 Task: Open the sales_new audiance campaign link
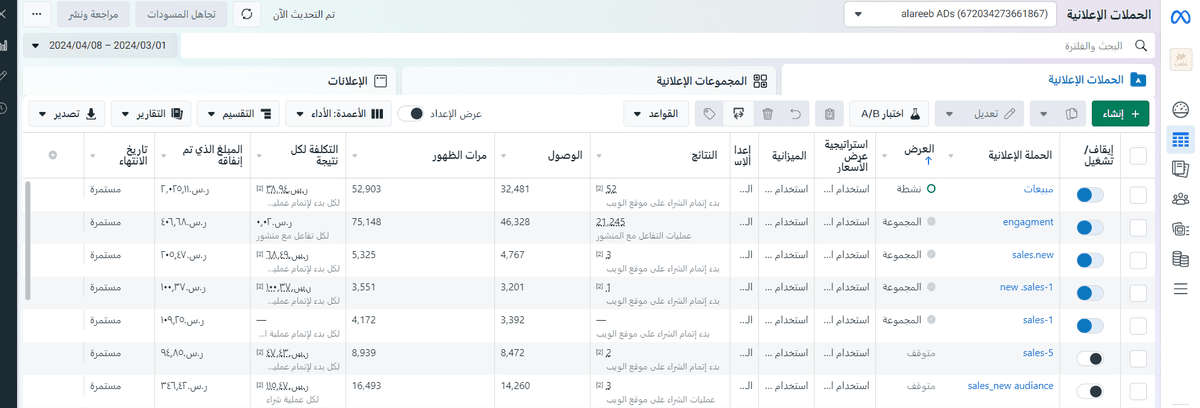1010,386
